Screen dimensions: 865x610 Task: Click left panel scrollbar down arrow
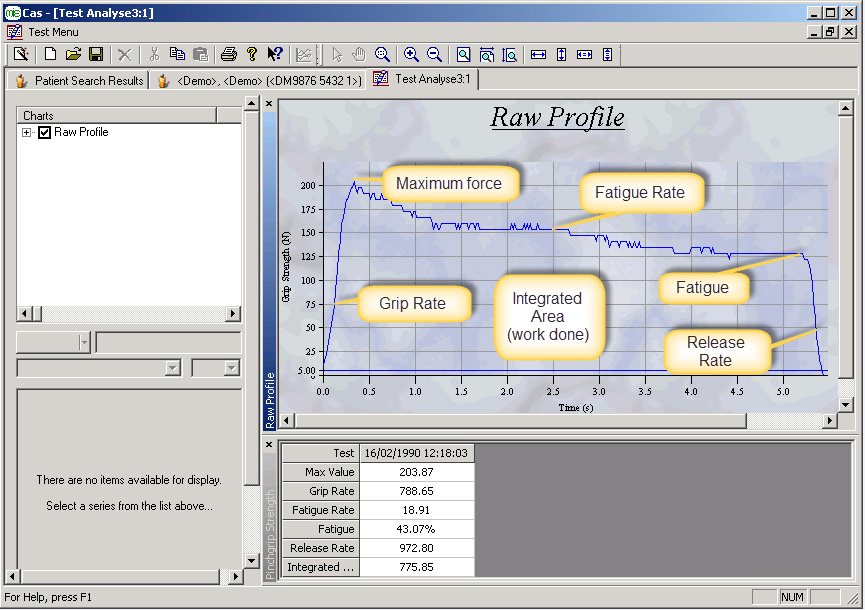(252, 561)
